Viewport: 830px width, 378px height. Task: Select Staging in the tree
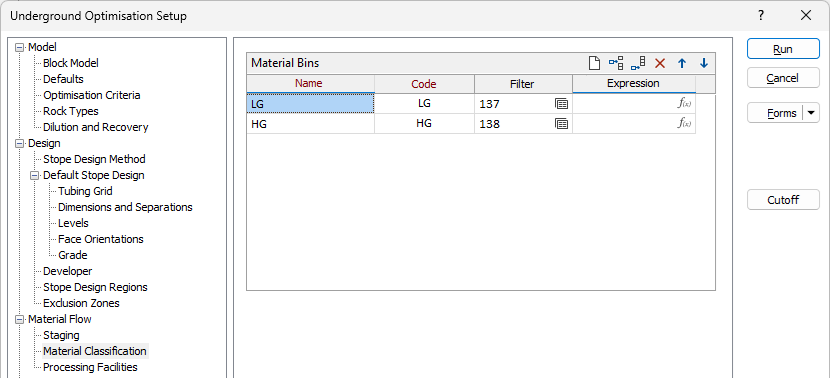(61, 335)
